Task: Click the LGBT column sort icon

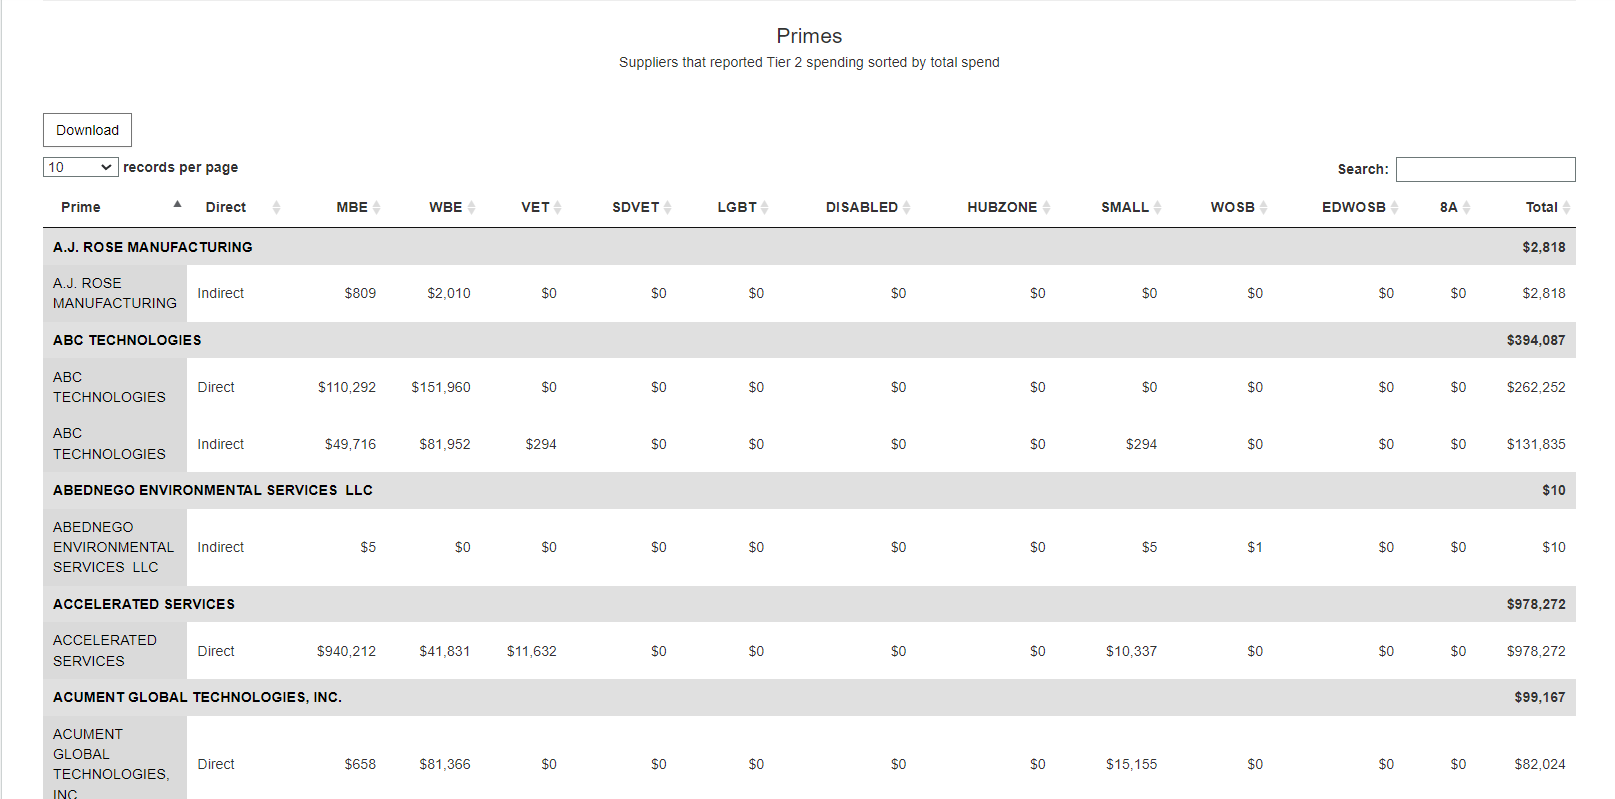Action: point(764,207)
